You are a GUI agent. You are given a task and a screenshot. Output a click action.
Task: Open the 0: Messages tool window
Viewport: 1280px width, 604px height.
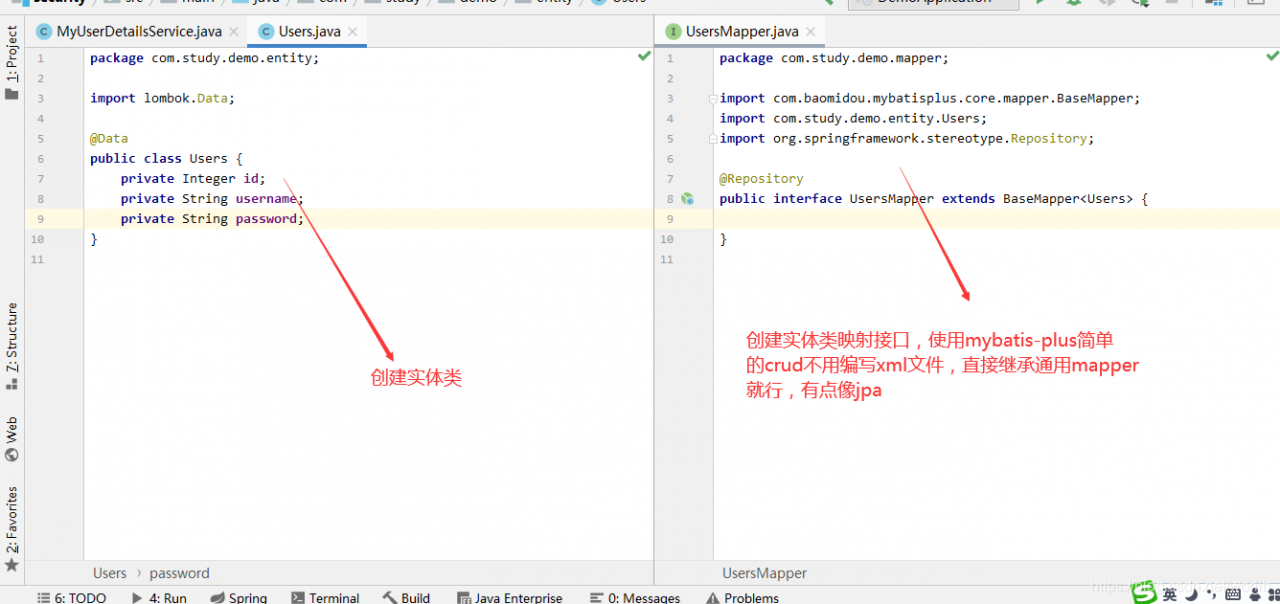[635, 597]
